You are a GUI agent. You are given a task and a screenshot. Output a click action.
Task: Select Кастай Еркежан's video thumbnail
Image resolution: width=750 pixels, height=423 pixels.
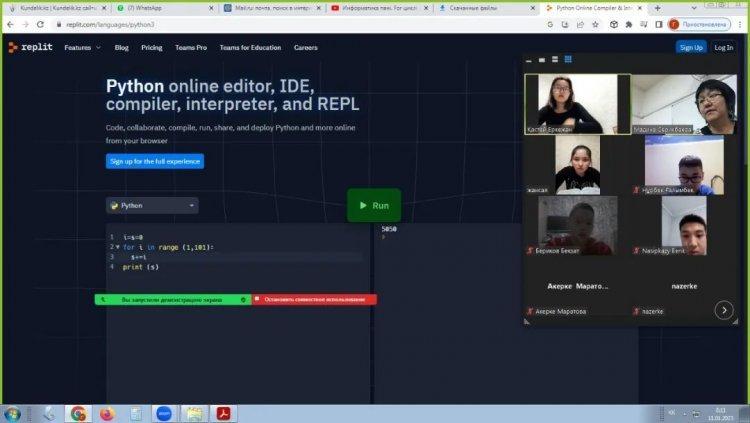577,104
